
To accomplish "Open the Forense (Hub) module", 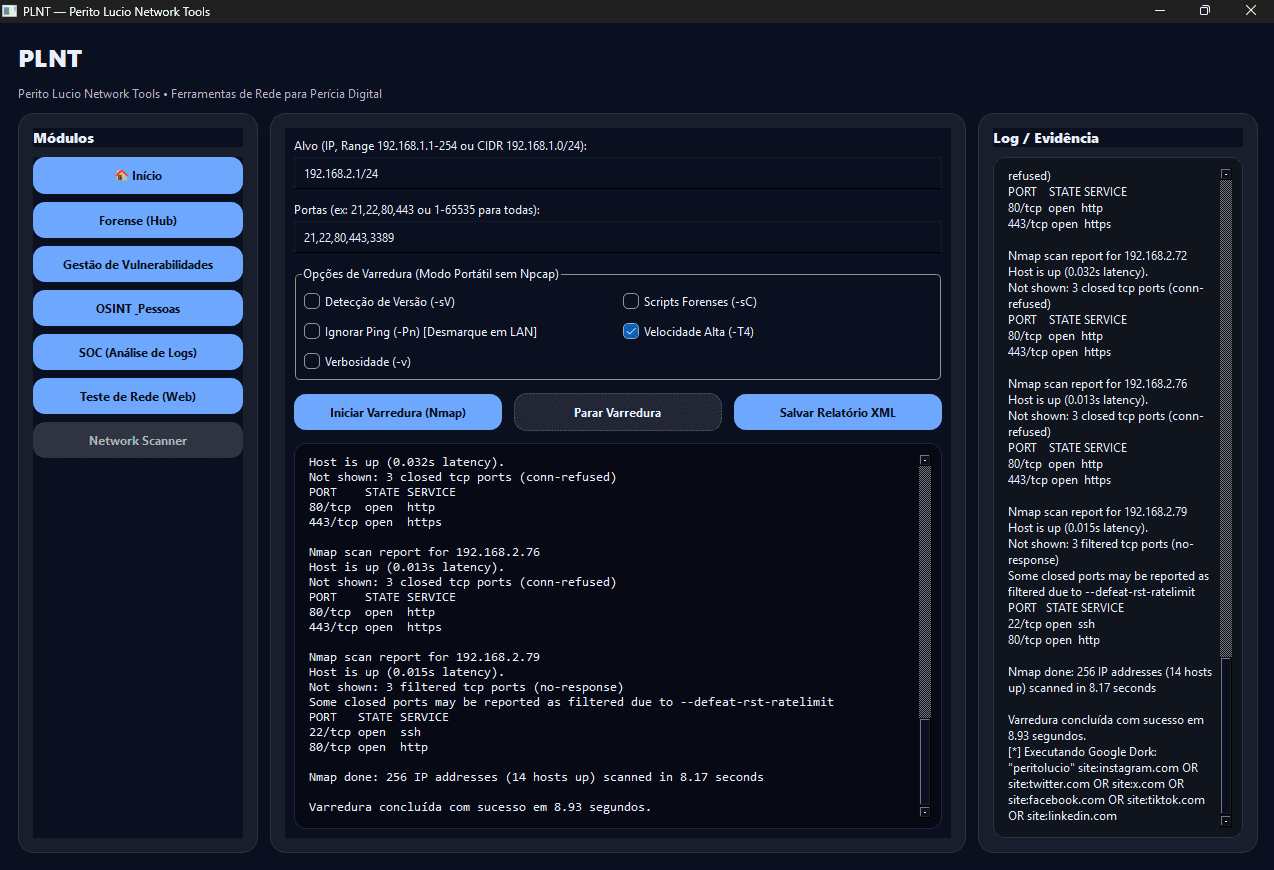I will coord(137,219).
